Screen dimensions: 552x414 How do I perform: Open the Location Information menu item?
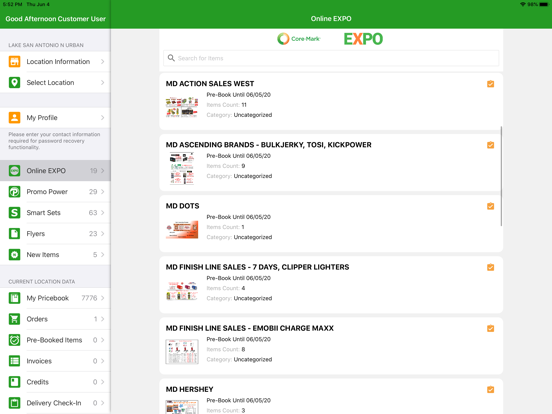point(55,62)
